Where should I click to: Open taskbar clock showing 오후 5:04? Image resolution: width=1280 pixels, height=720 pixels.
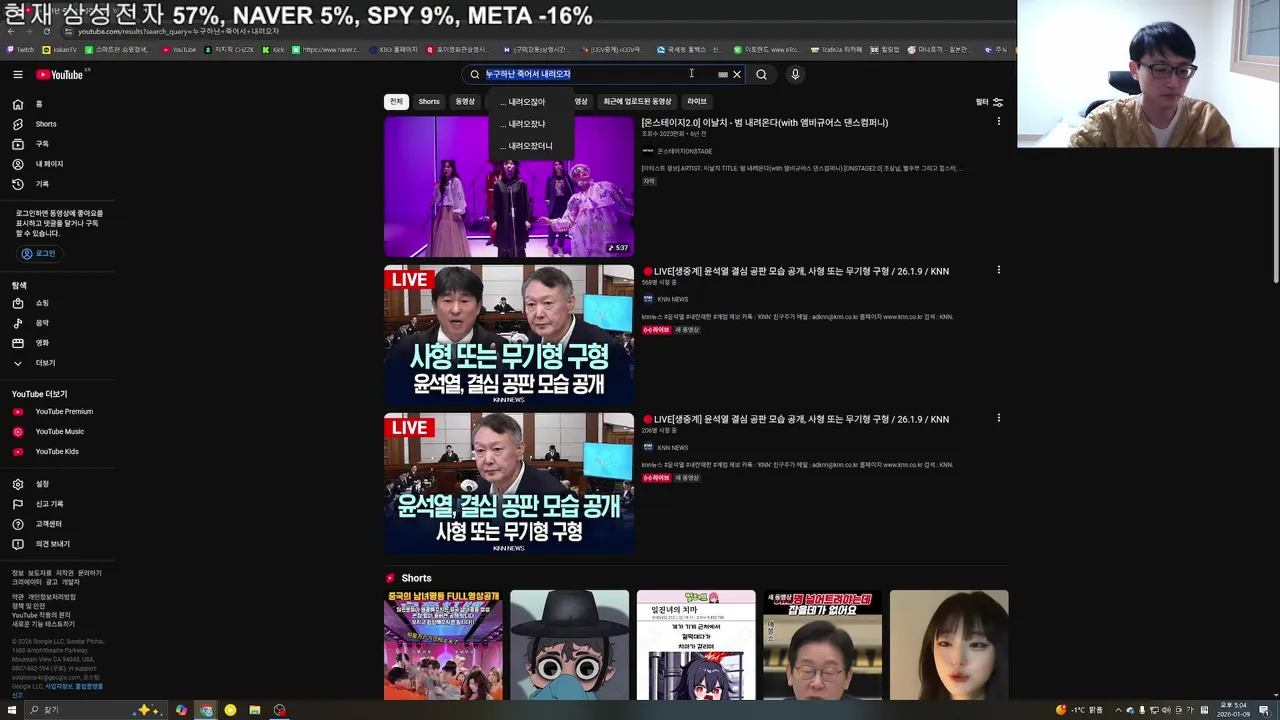pyautogui.click(x=1233, y=710)
